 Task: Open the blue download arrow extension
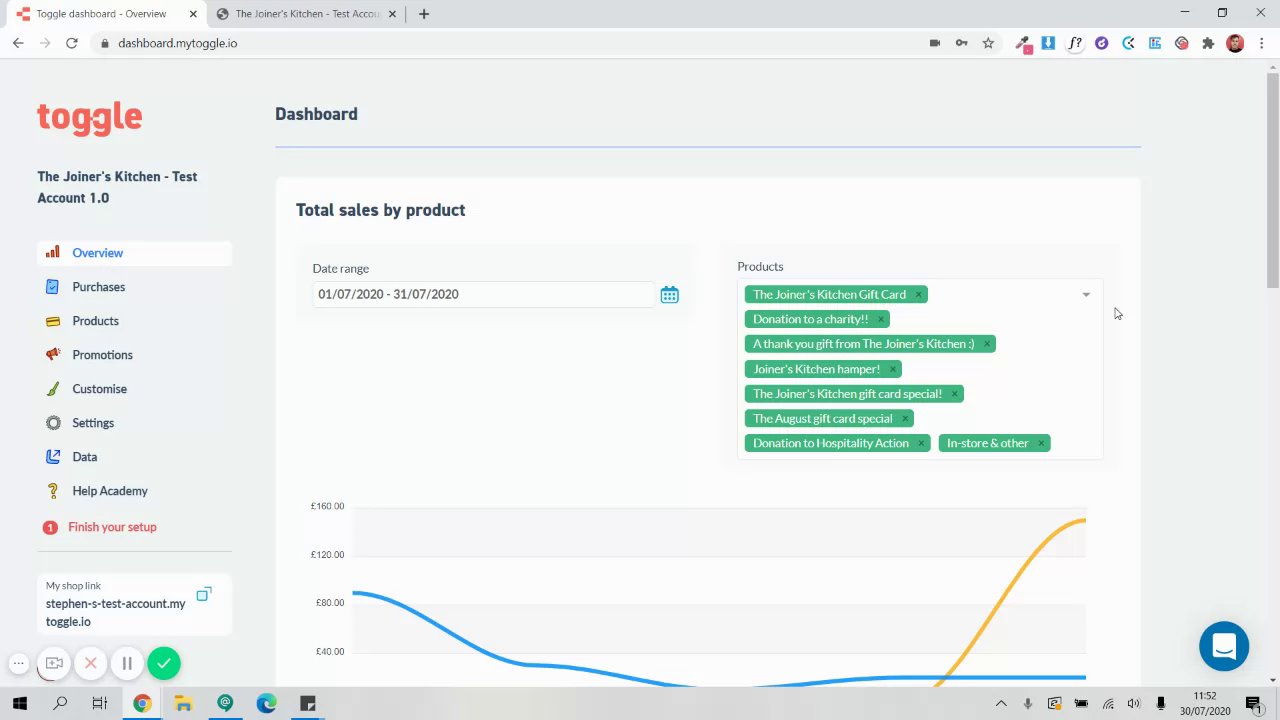[1048, 43]
